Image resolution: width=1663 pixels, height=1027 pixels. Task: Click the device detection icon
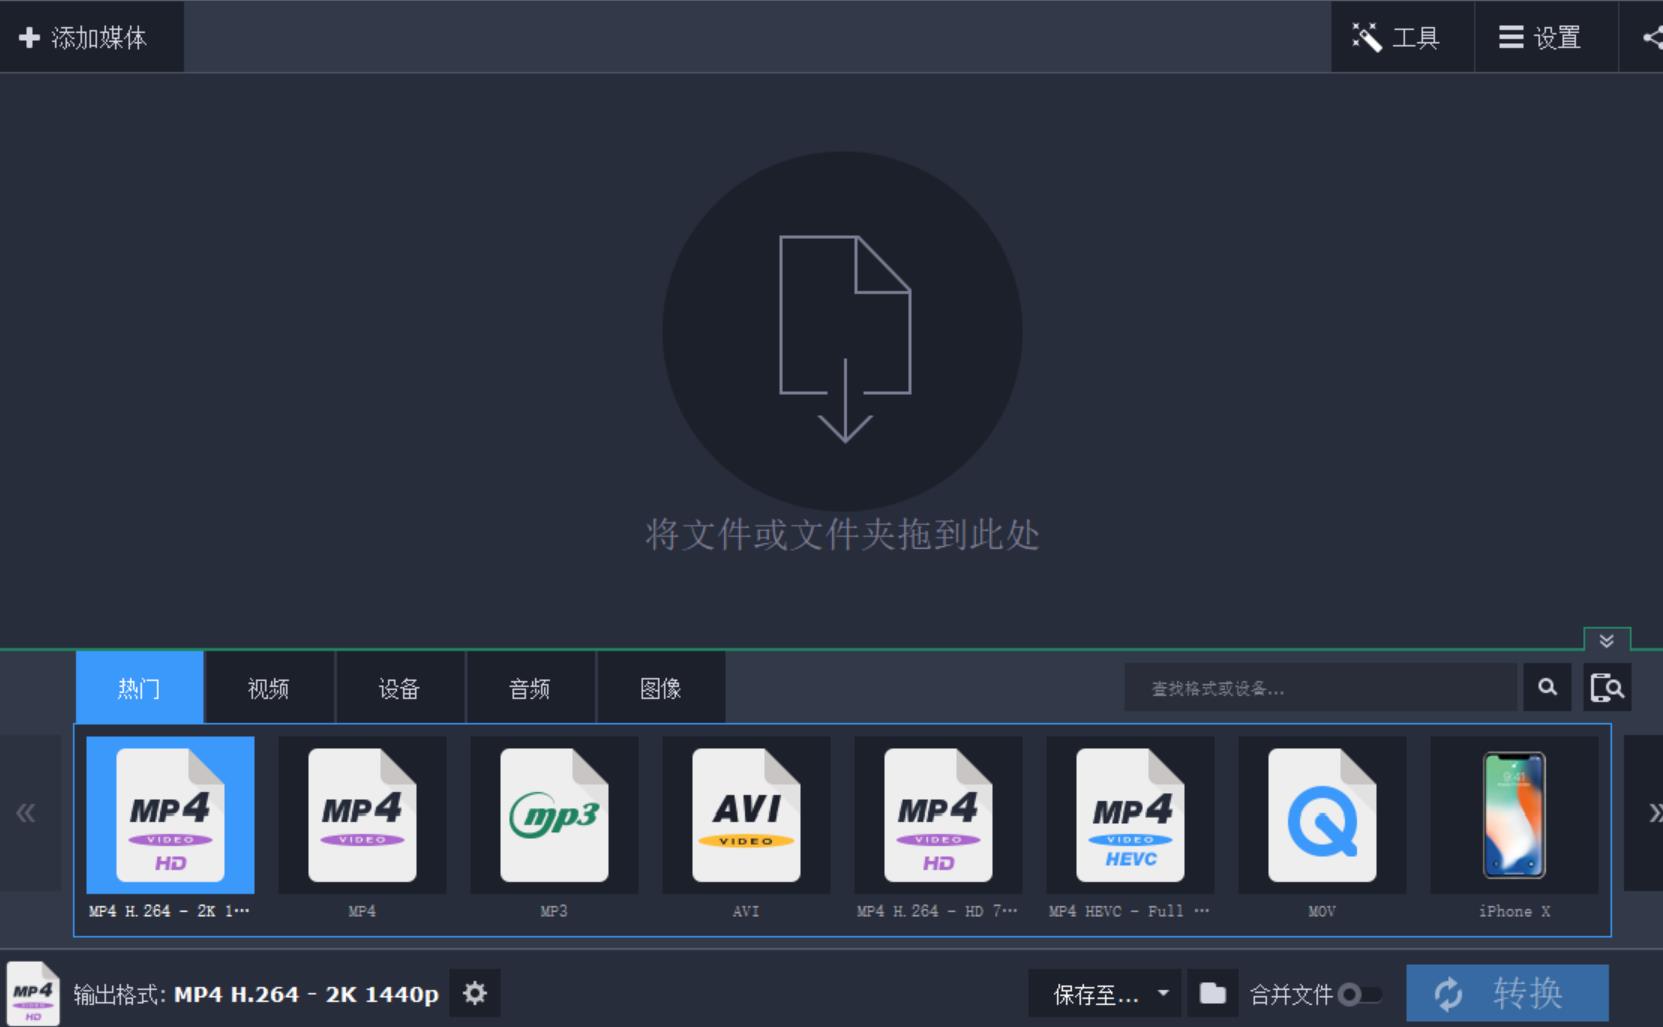click(x=1607, y=688)
